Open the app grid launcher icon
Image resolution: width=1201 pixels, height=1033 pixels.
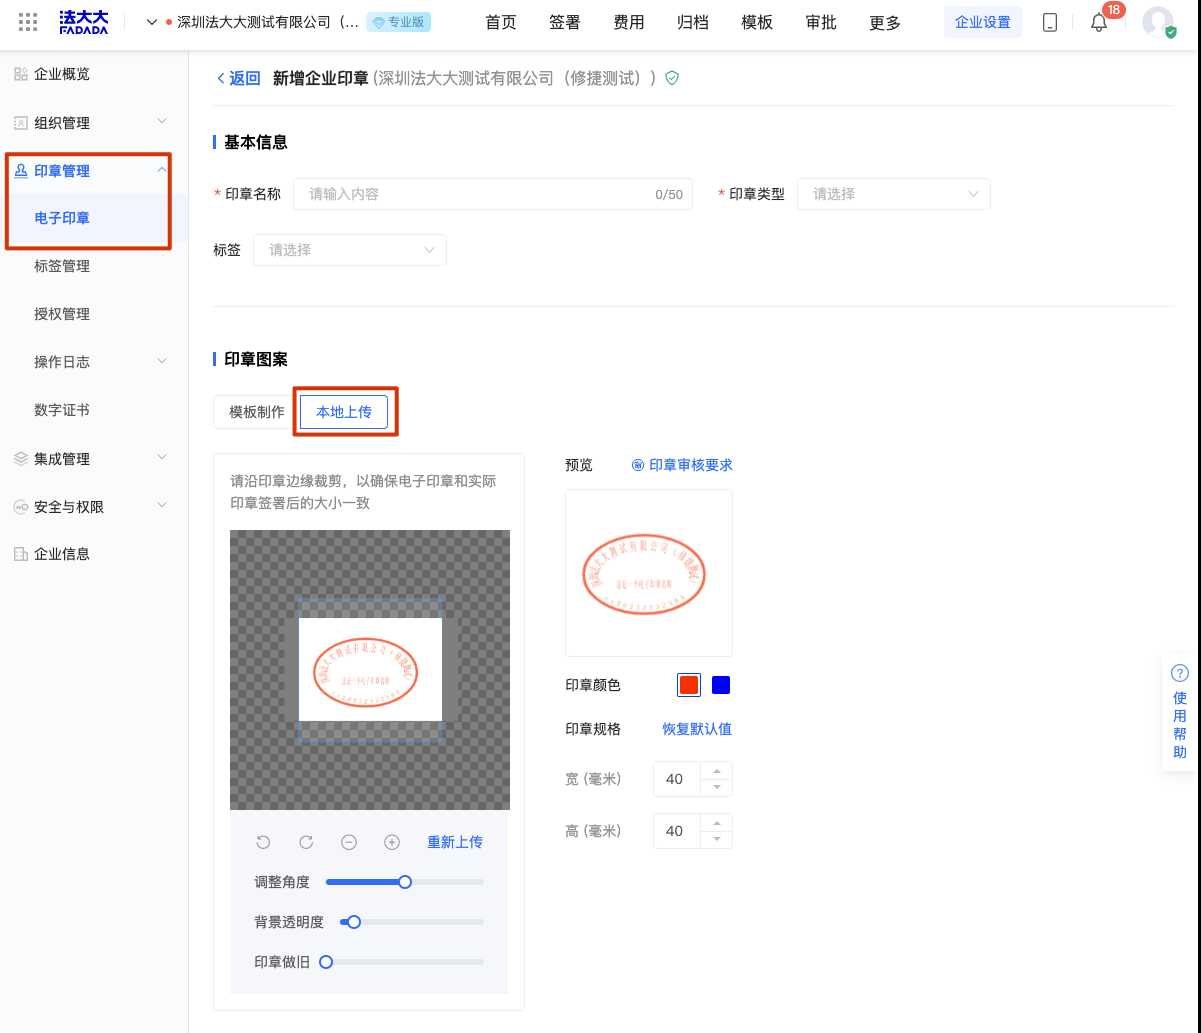coord(28,22)
